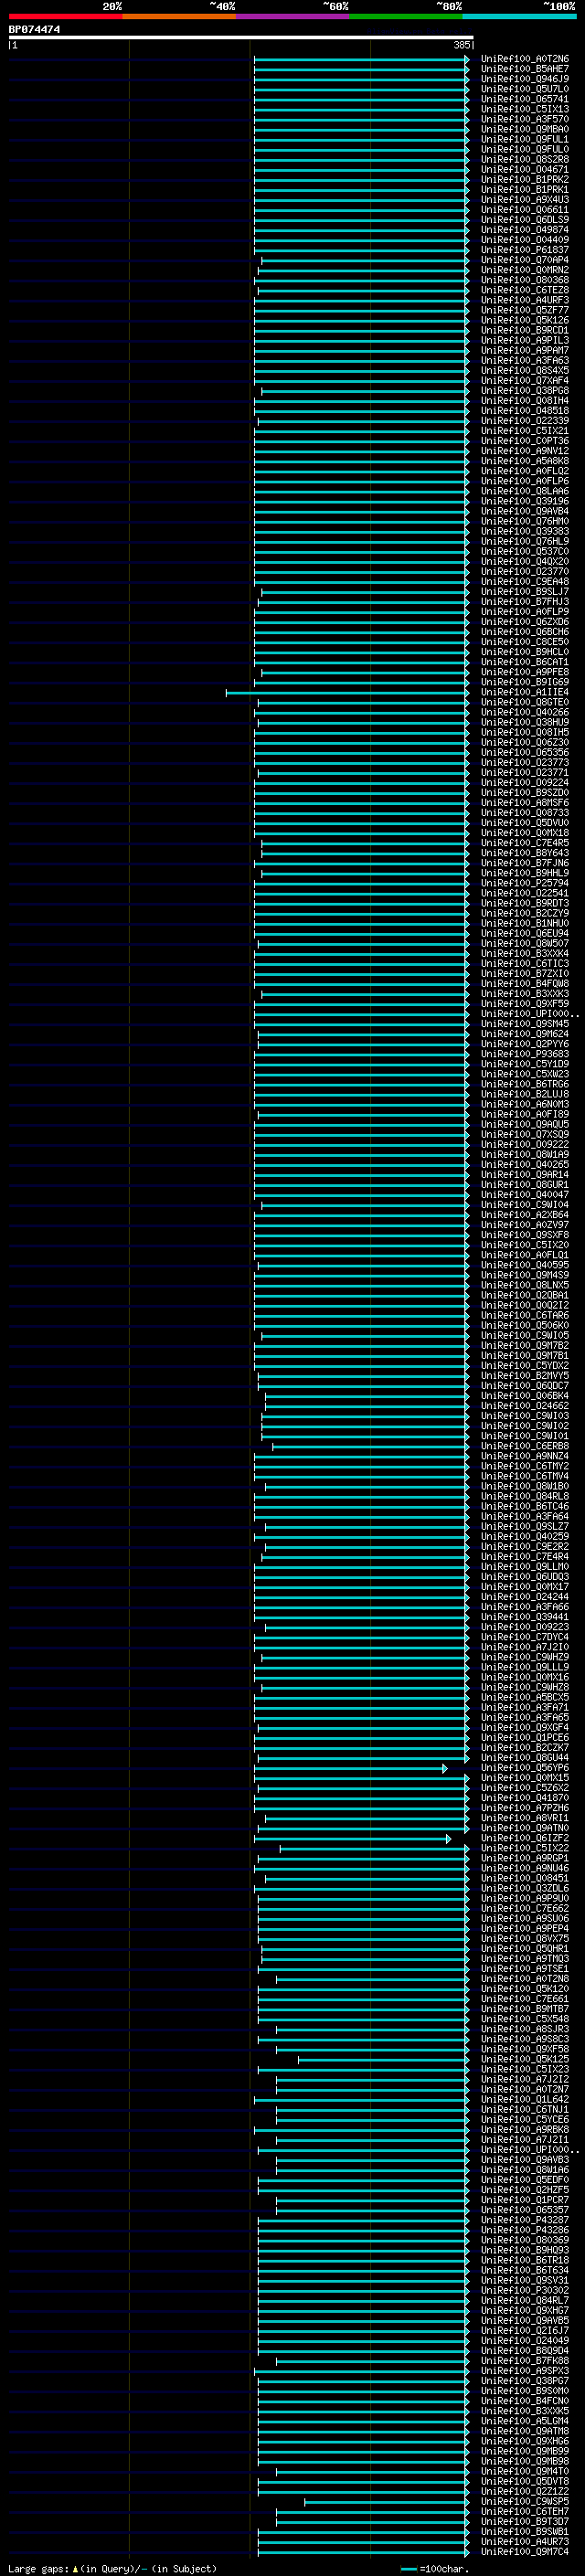The width and height of the screenshot is (585, 2576).
Task: Select the UniRef100_A1IIE4 label
Action: 525,692
